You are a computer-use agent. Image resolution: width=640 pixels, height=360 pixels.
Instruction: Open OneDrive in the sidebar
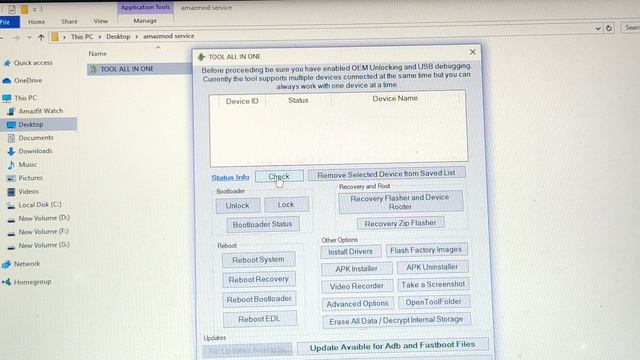(x=28, y=80)
